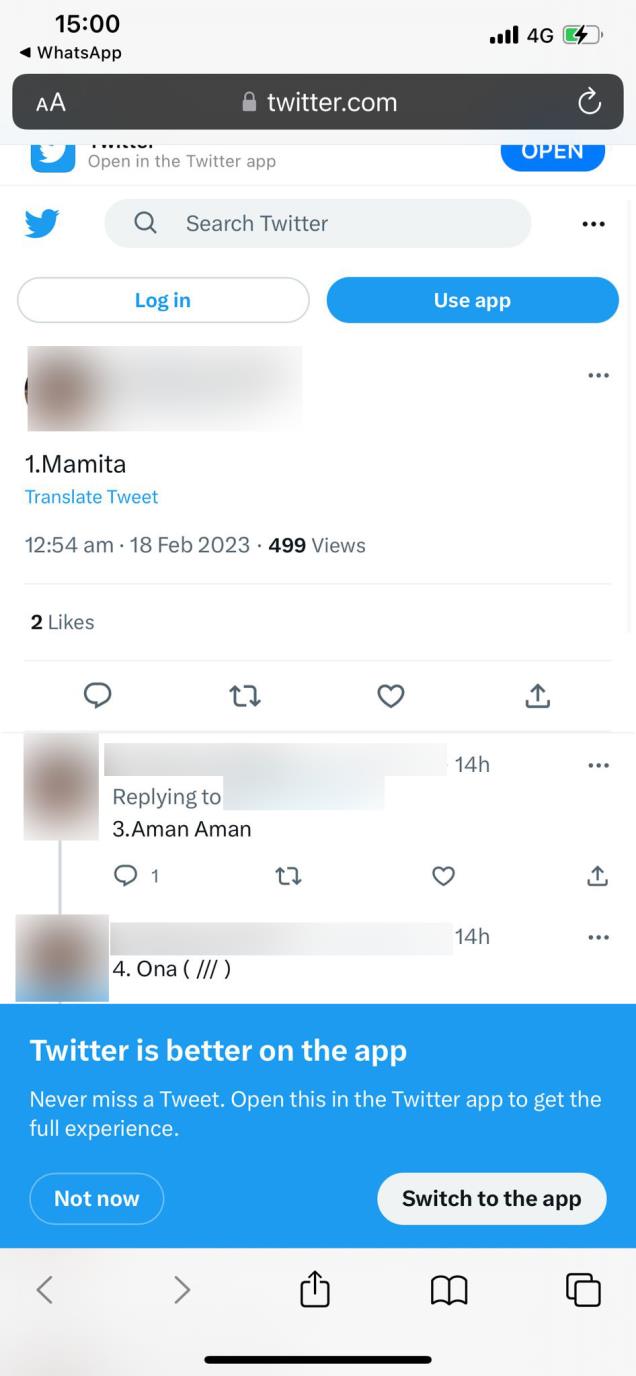The width and height of the screenshot is (636, 1376).
Task: Open the AA text size menu
Action: (50, 102)
